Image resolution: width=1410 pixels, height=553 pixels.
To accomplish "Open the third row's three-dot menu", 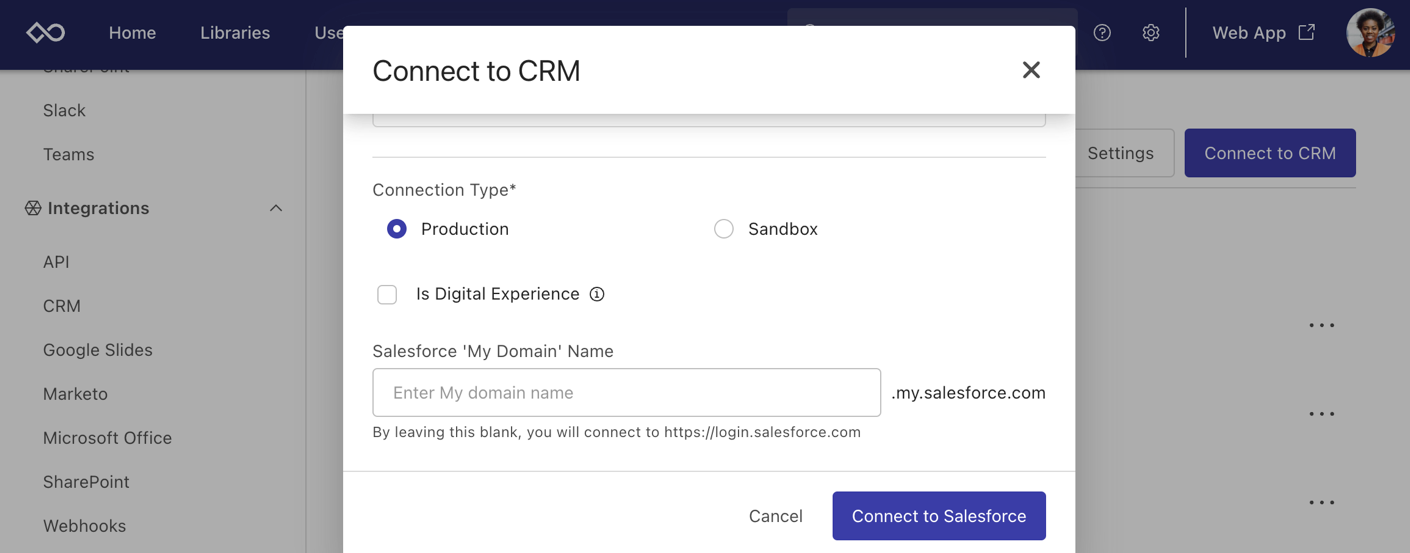I will point(1322,502).
